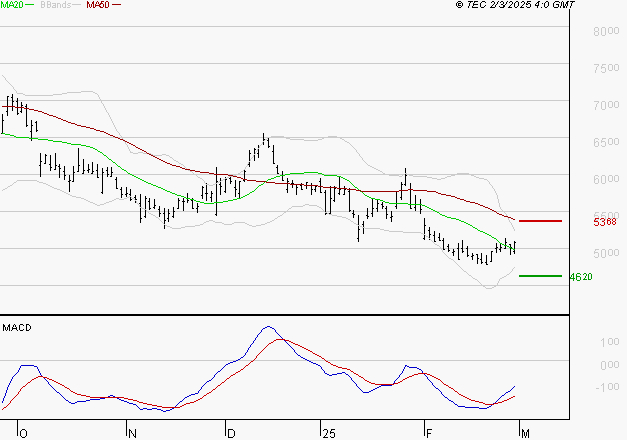Click the green support level line
The height and width of the screenshot is (440, 627).
coord(540,276)
